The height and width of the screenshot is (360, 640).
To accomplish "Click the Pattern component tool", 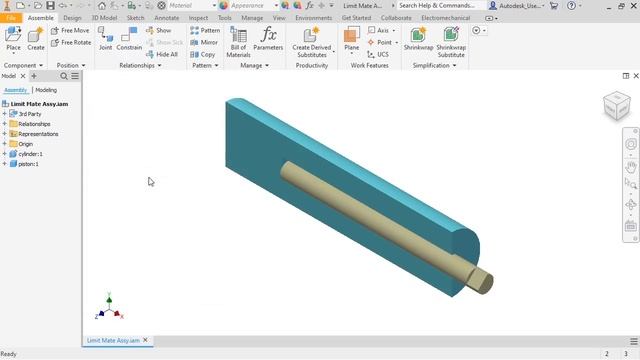I will click(x=205, y=30).
